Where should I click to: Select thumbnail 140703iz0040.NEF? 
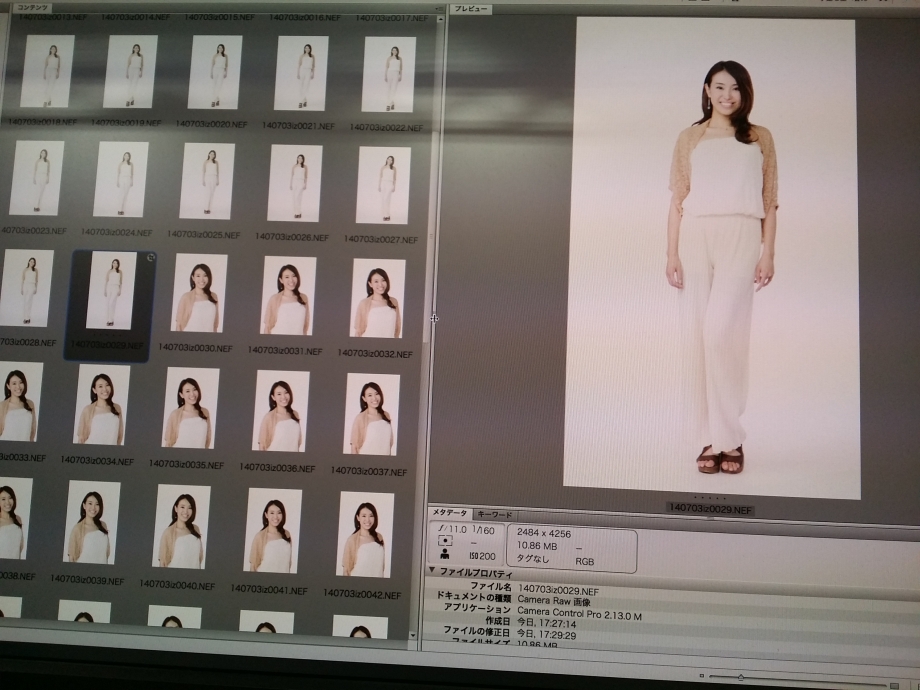point(181,527)
